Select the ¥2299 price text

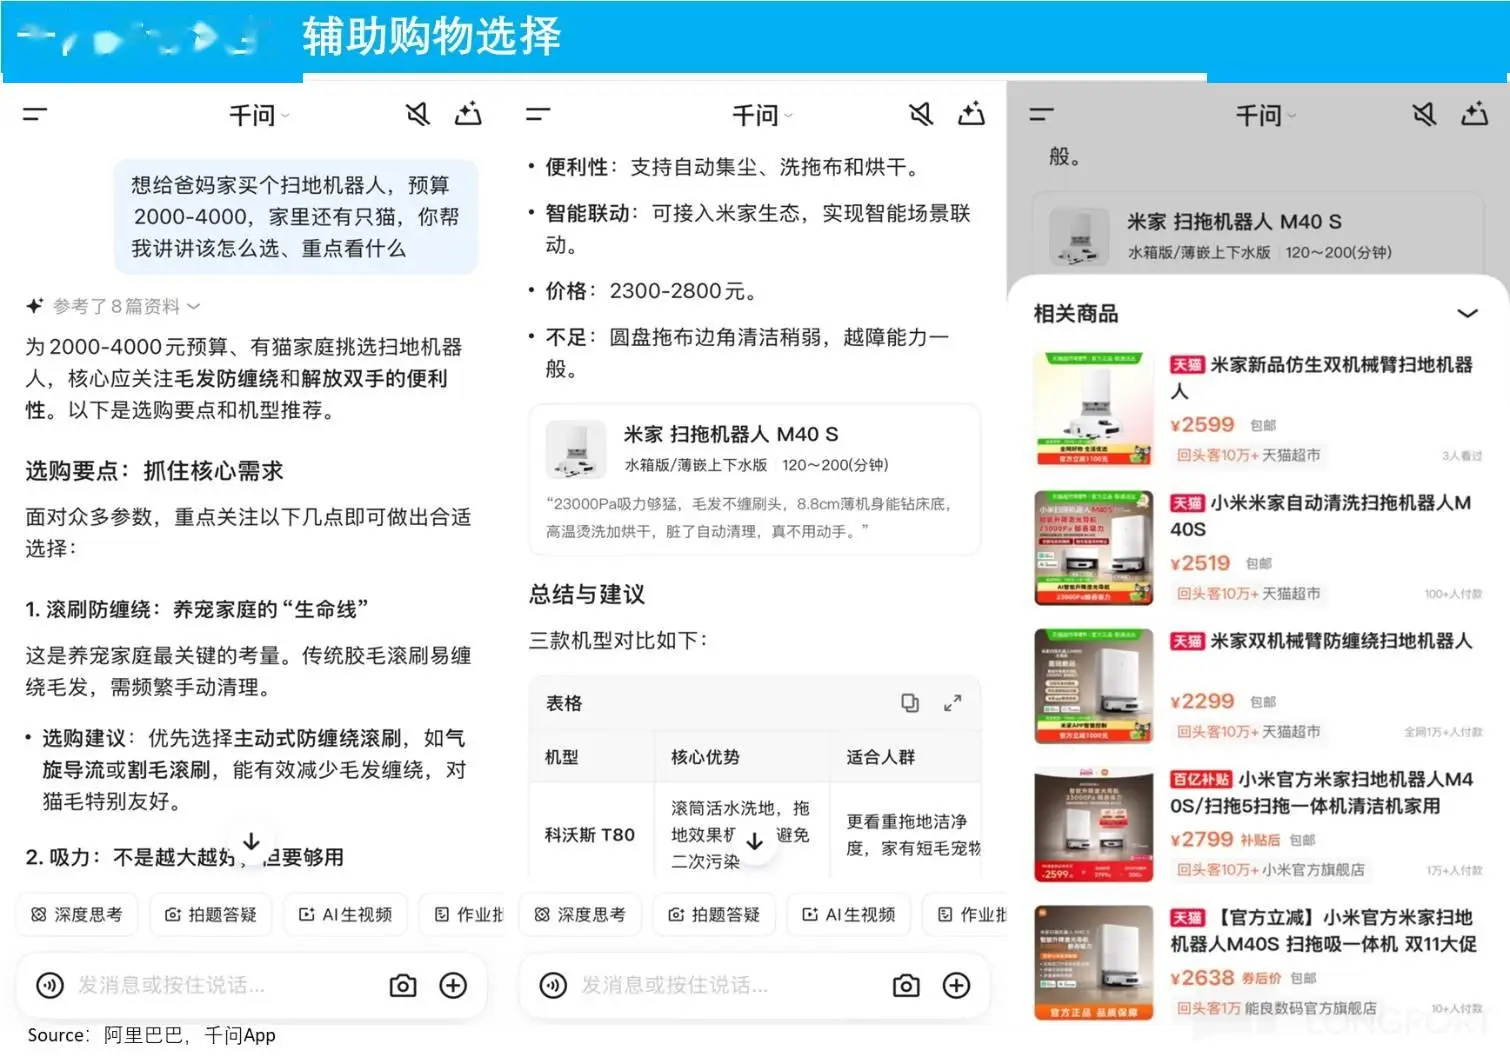[1203, 702]
